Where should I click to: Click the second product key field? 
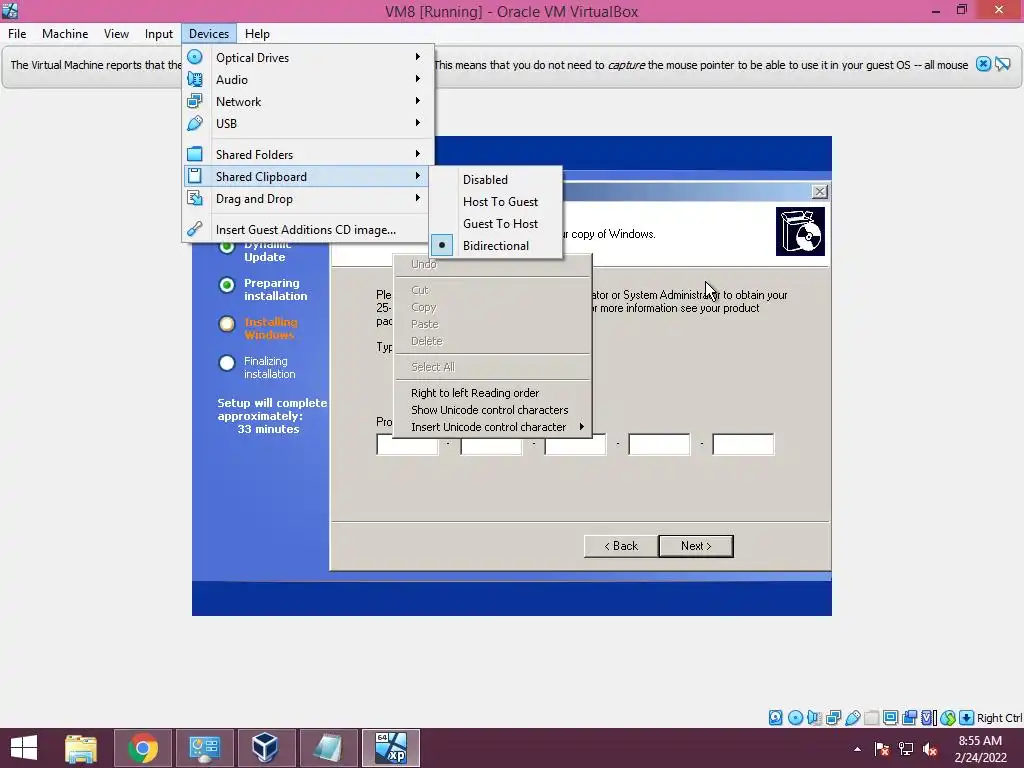[491, 444]
